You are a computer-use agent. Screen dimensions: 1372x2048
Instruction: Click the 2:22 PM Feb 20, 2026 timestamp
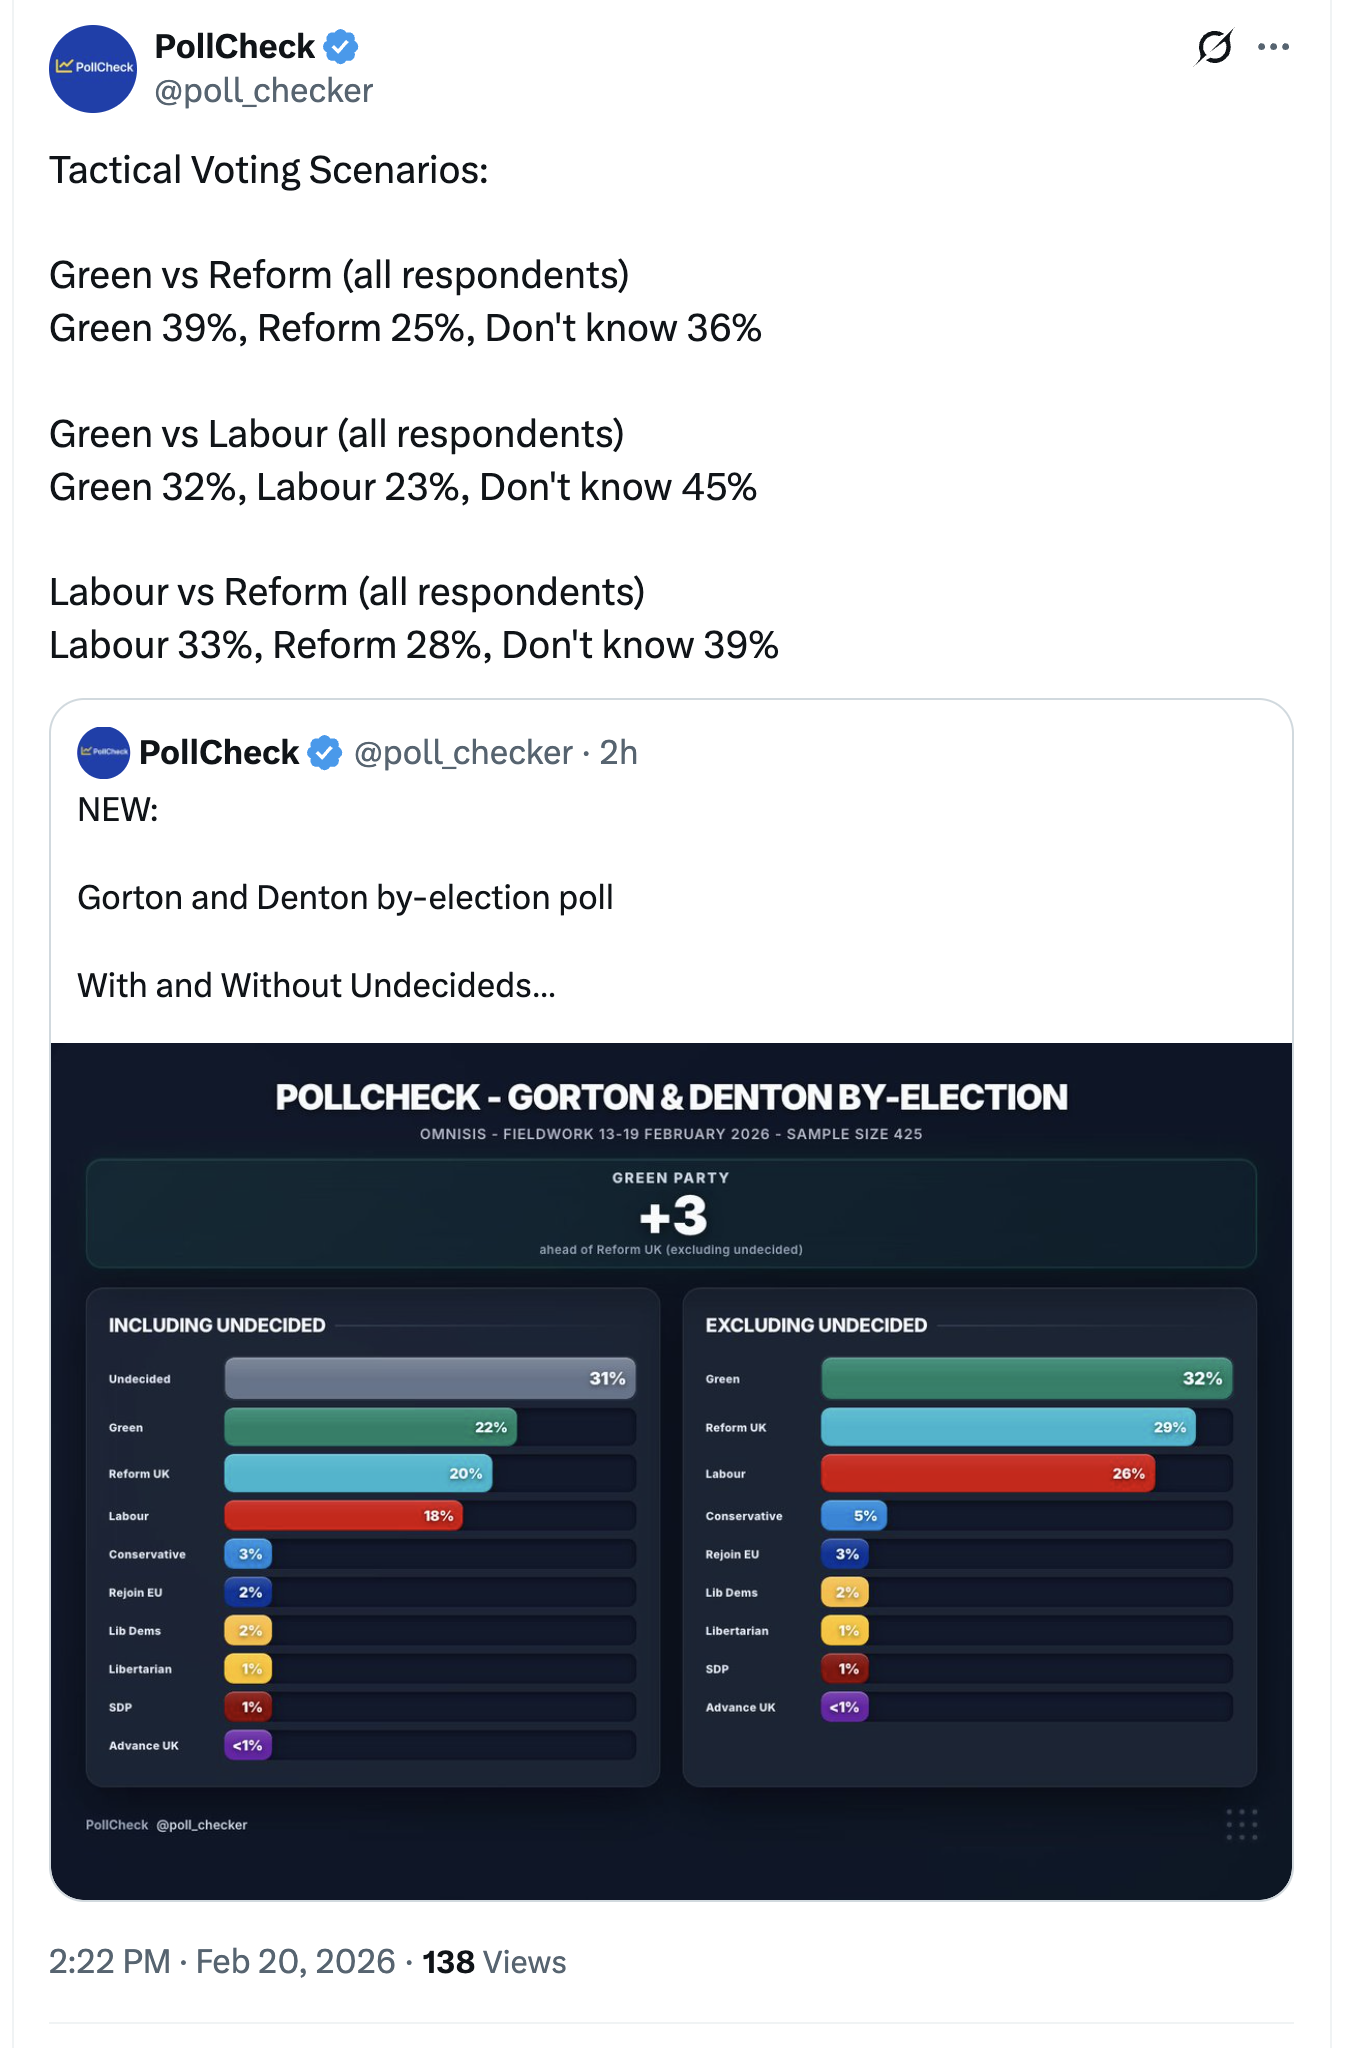pyautogui.click(x=222, y=1962)
